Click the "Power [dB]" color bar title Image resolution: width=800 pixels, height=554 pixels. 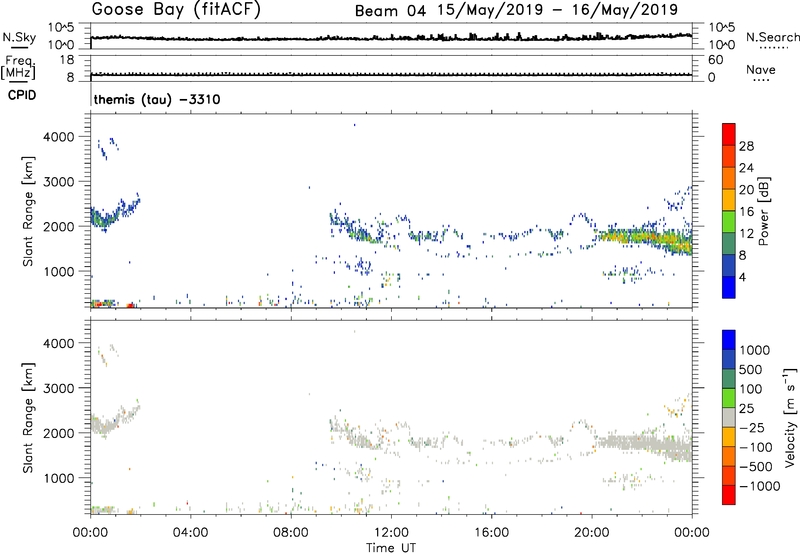pyautogui.click(x=763, y=211)
